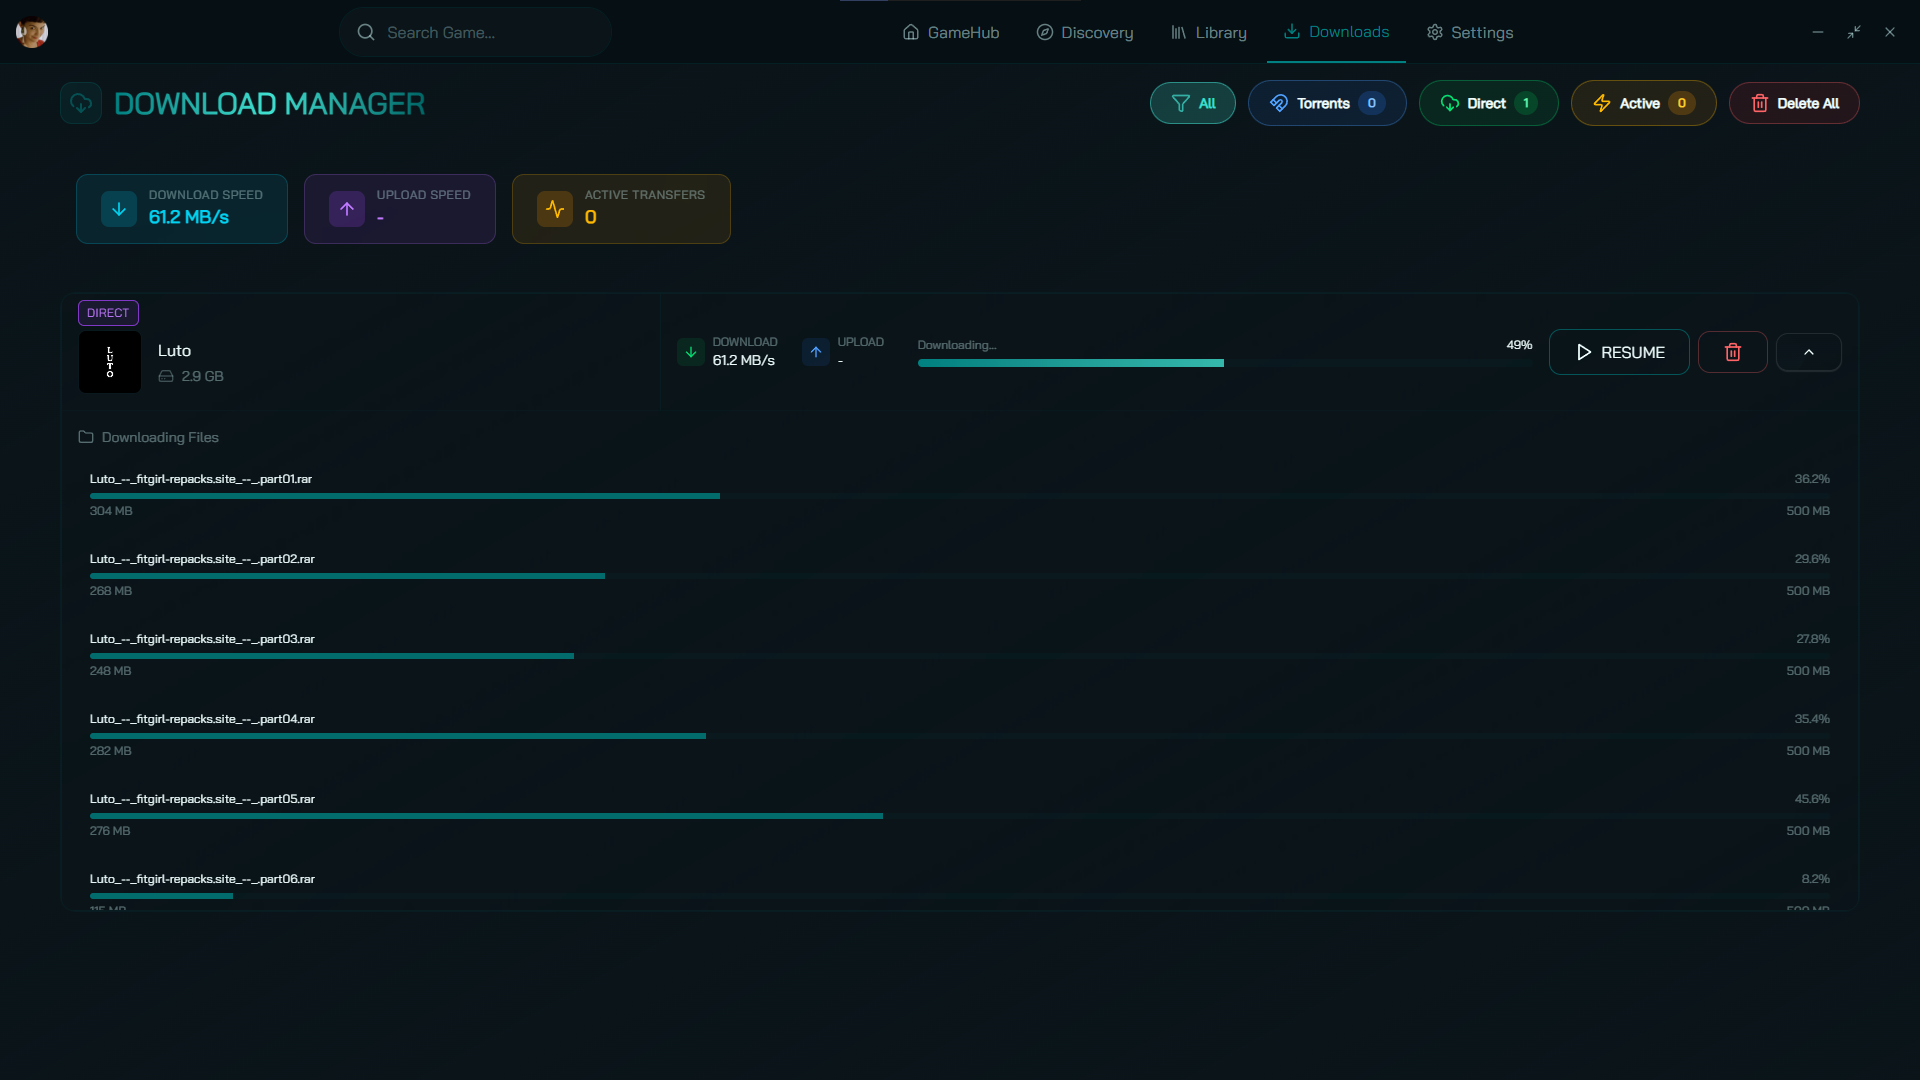Viewport: 1920px width, 1080px height.
Task: Click the part04.rar file name
Action: click(x=202, y=719)
